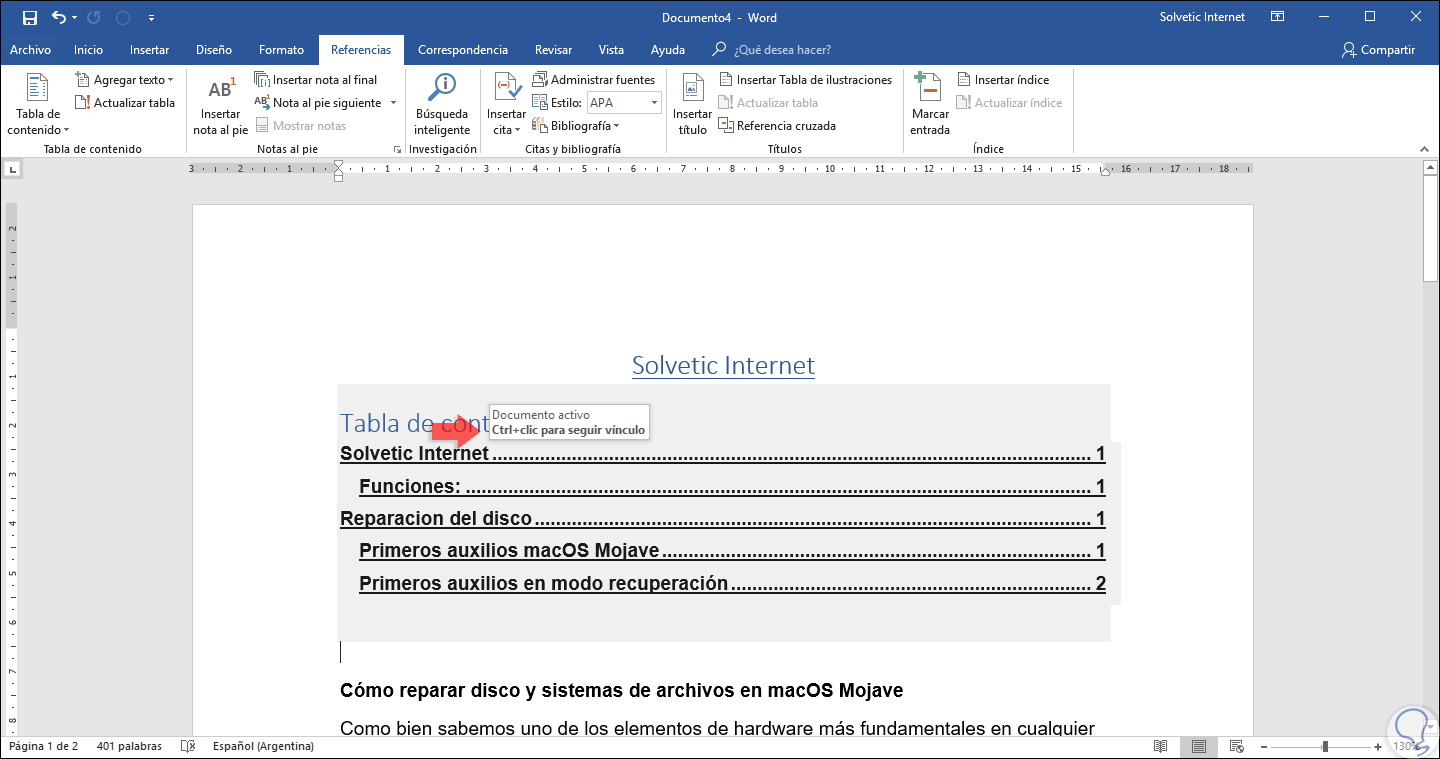The width and height of the screenshot is (1440, 759).
Task: Click the tab selector at ruler corner
Action: click(x=11, y=169)
